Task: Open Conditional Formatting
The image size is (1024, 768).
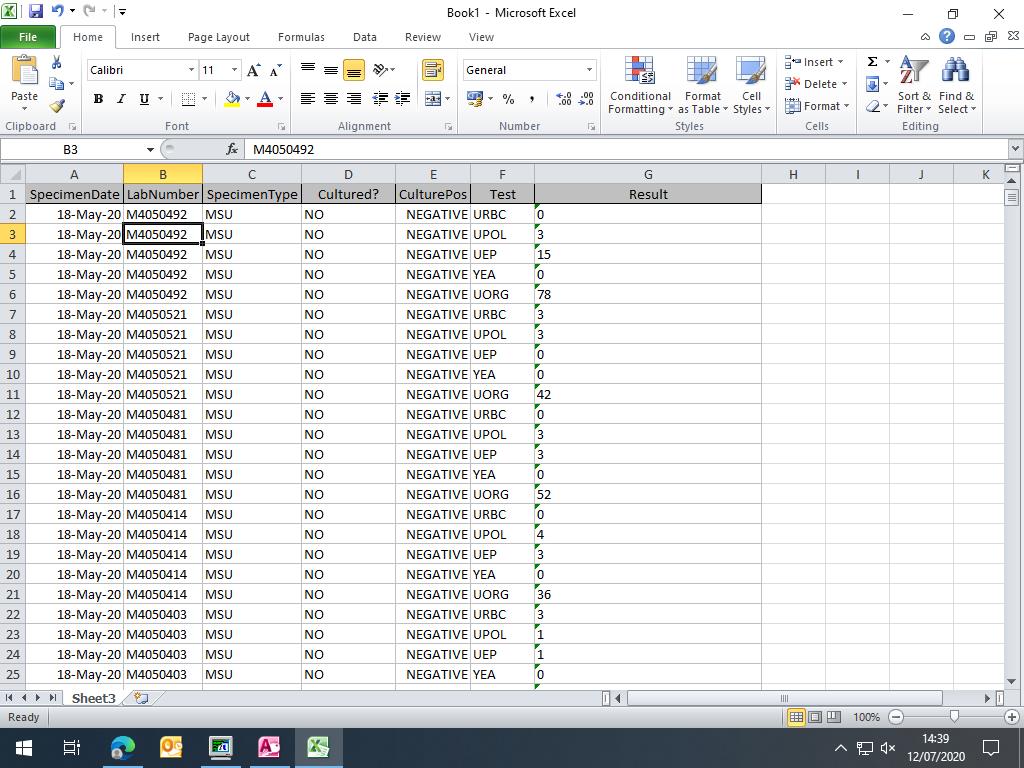Action: (640, 85)
